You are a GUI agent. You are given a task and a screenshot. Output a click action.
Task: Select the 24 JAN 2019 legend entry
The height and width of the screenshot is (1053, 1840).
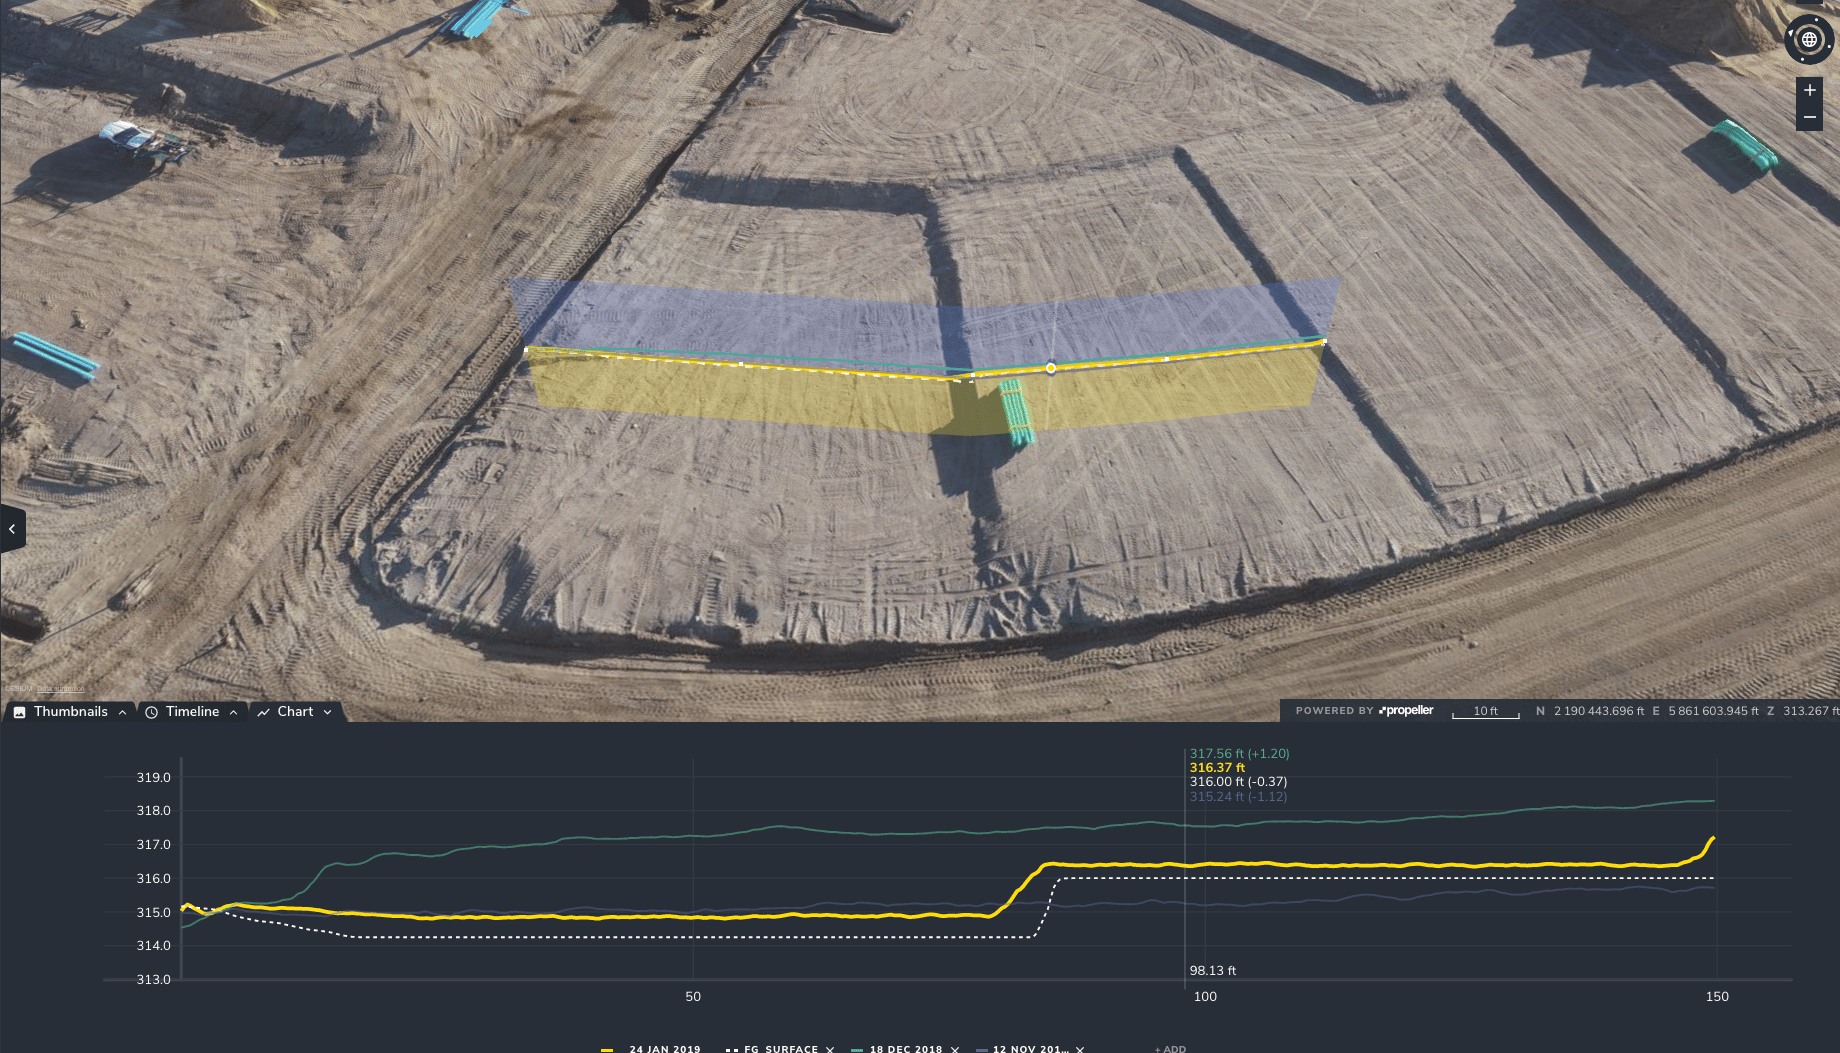point(665,1049)
